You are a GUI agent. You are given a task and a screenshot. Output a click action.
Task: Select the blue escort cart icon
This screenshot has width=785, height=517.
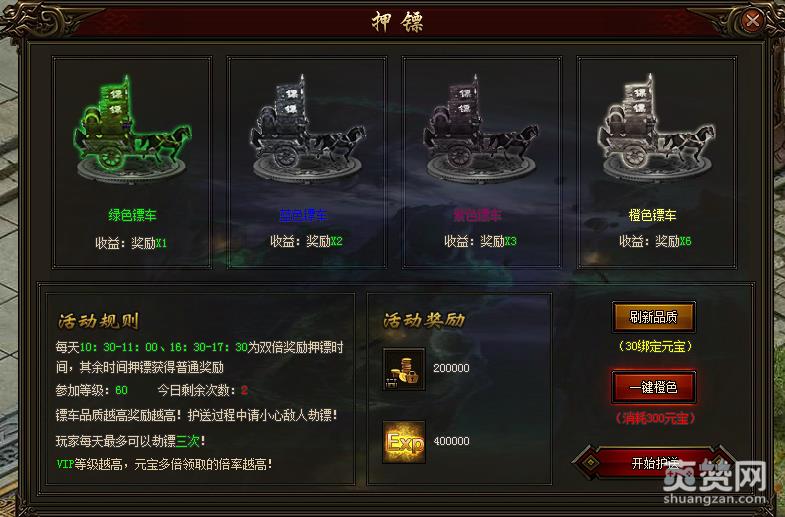coord(307,129)
